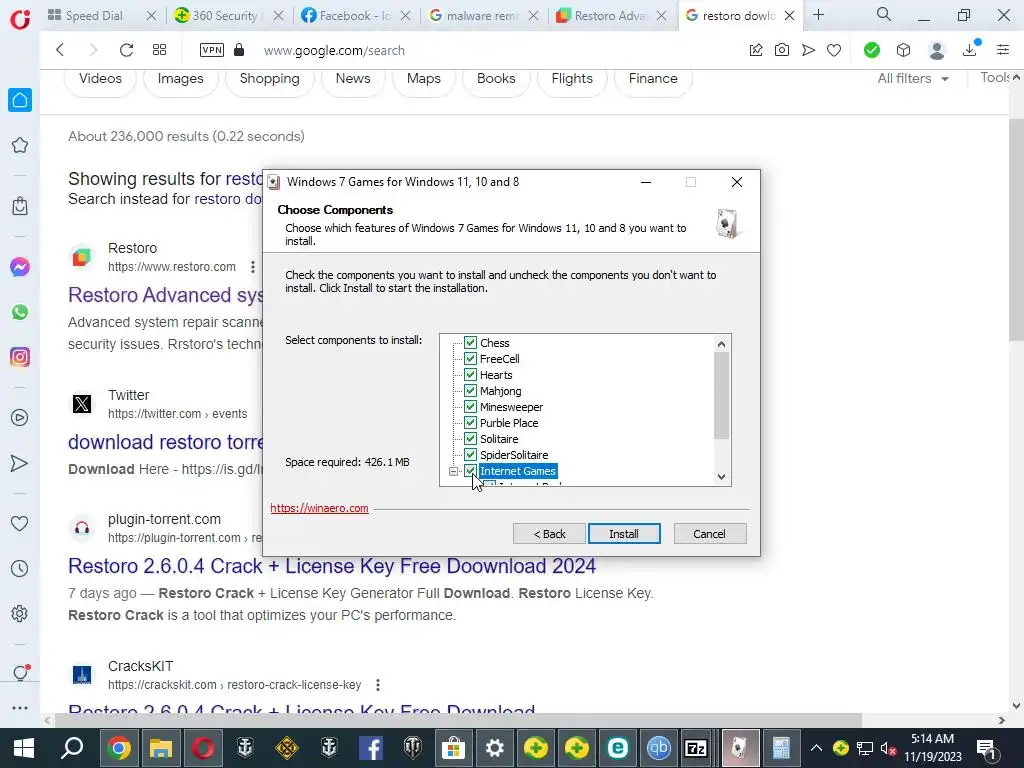The width and height of the screenshot is (1024, 768).
Task: Uncheck the Solitaire component
Action: [x=470, y=439]
